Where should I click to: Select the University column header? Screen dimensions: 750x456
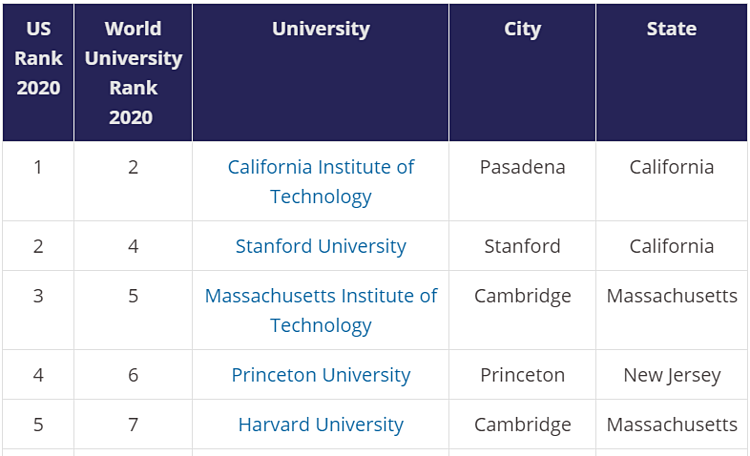320,29
